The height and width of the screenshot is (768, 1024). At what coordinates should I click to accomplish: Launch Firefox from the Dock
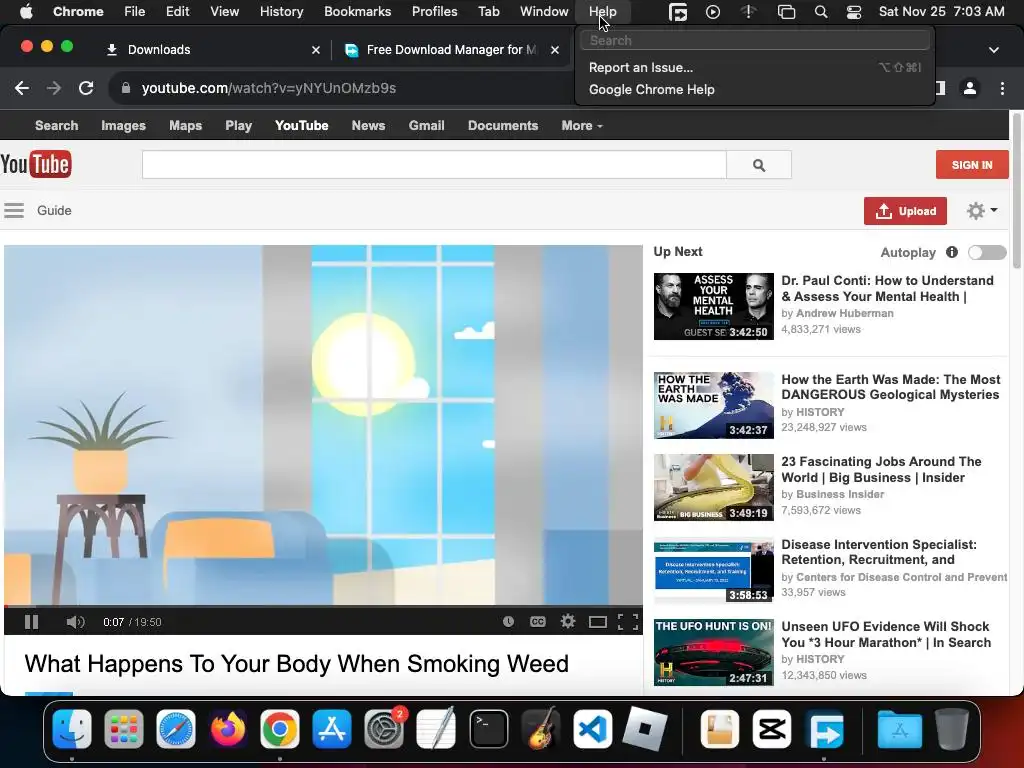coord(227,729)
